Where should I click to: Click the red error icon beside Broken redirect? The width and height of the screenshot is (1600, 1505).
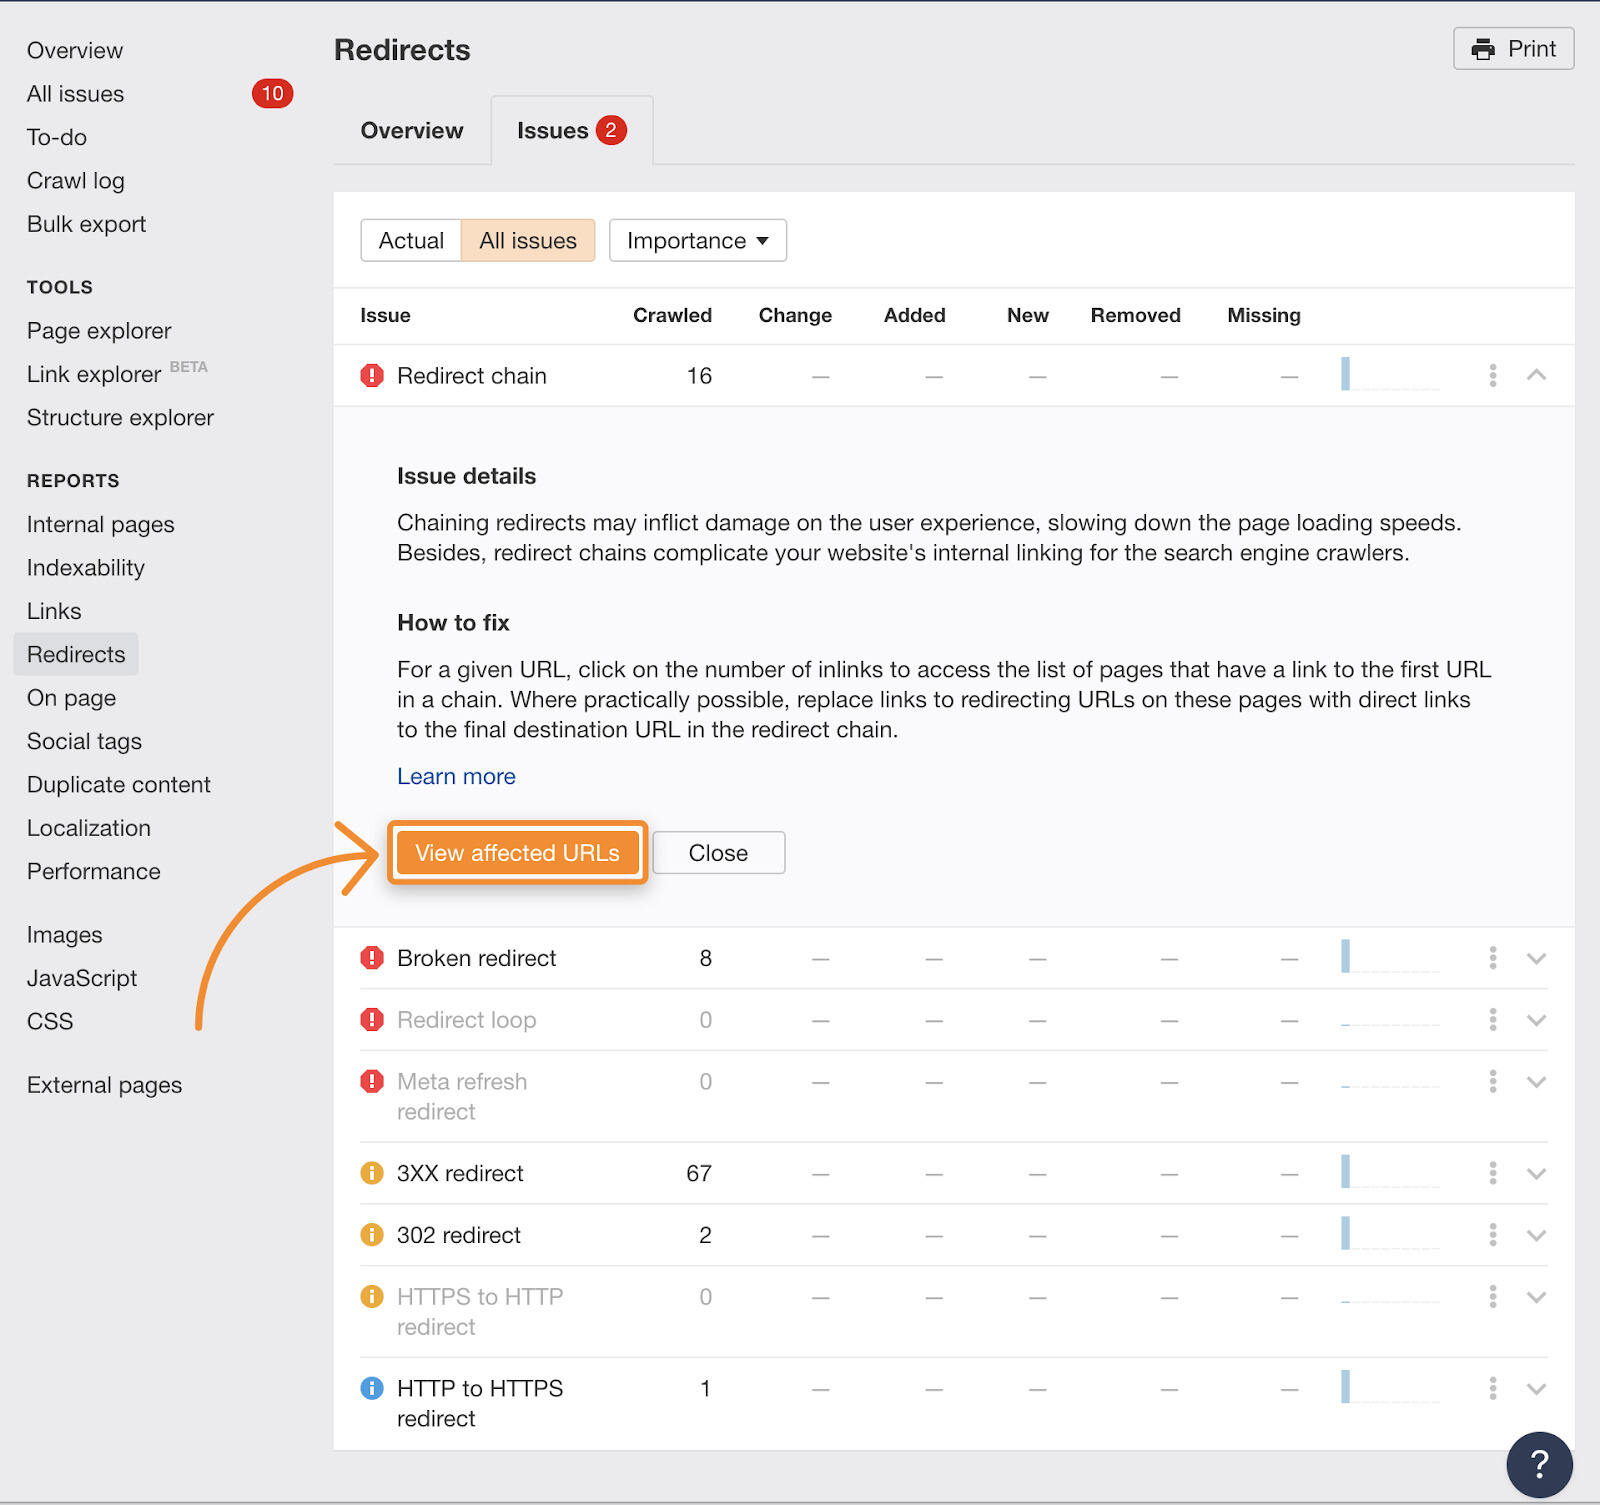coord(372,958)
